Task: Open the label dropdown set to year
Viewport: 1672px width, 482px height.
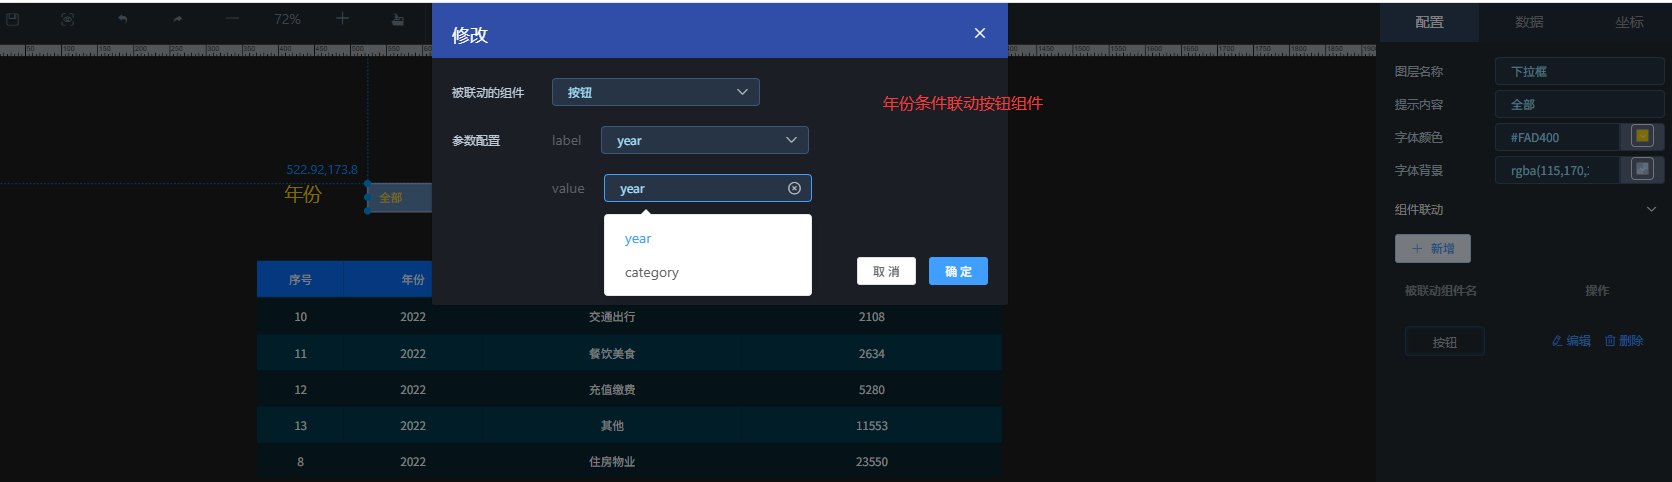Action: coord(704,140)
